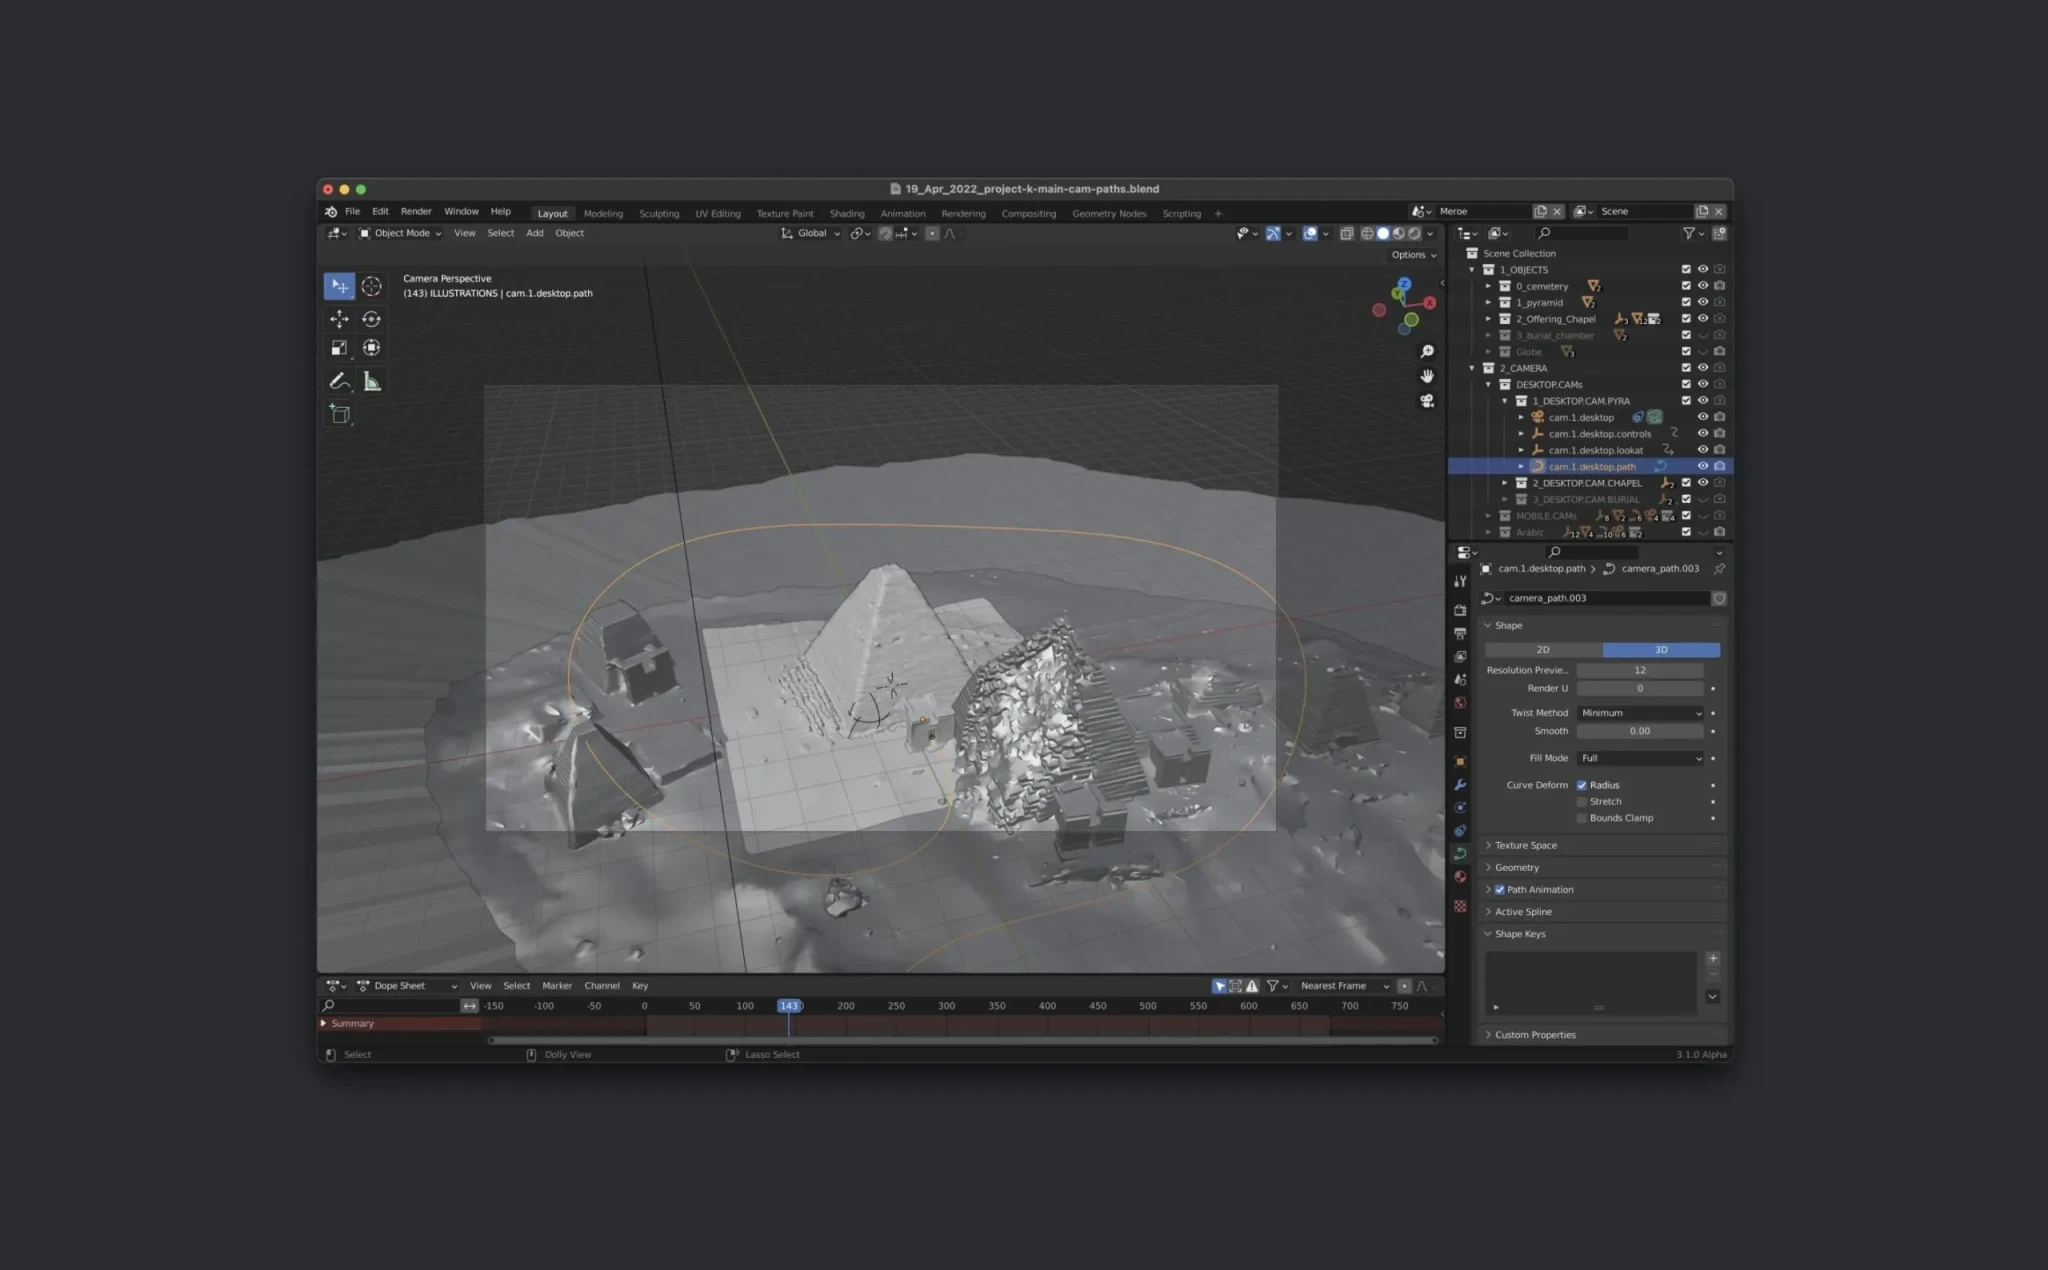Viewport: 2048px width, 1270px height.
Task: Open the Object Mode dropdown
Action: [x=400, y=233]
